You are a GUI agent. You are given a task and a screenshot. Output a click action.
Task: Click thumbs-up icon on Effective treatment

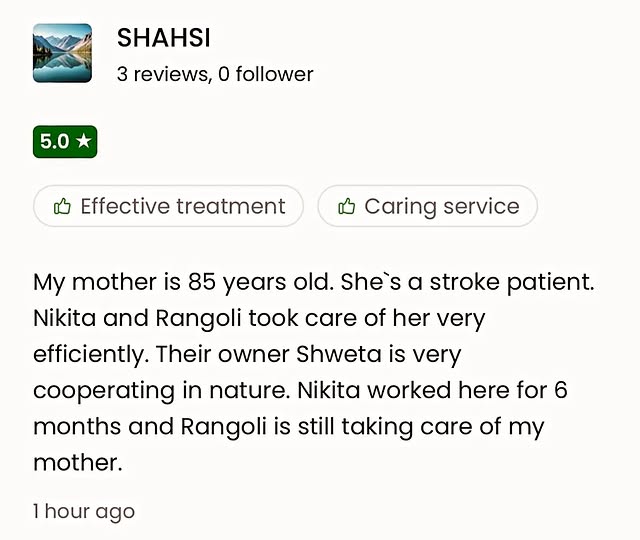(x=62, y=206)
